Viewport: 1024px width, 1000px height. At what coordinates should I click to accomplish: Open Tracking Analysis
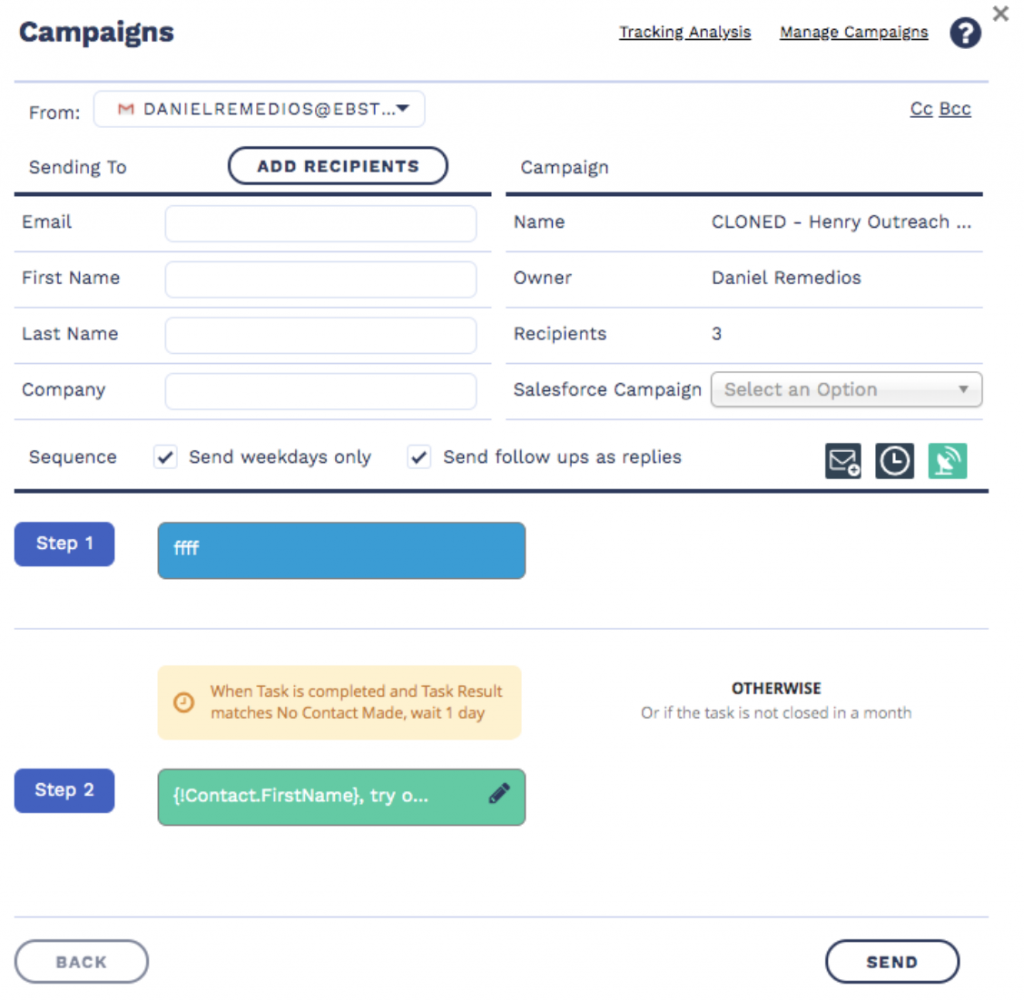[x=684, y=32]
